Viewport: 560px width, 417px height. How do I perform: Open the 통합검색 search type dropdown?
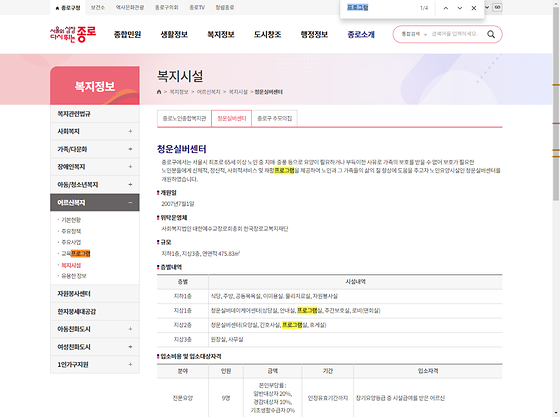click(414, 34)
